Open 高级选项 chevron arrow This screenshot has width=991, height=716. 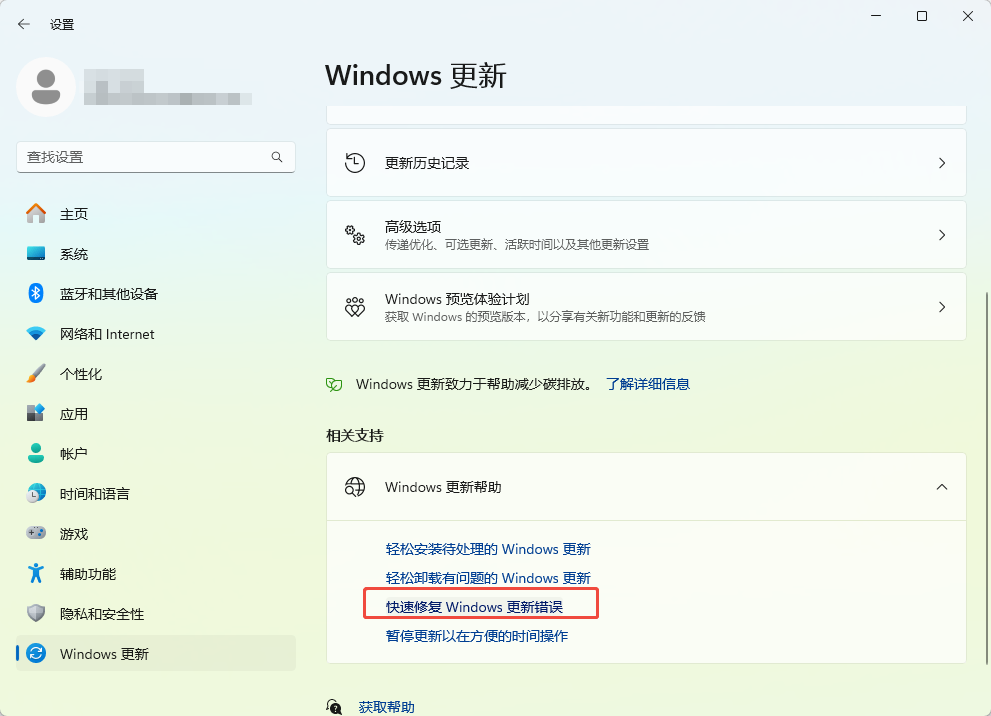click(x=942, y=234)
